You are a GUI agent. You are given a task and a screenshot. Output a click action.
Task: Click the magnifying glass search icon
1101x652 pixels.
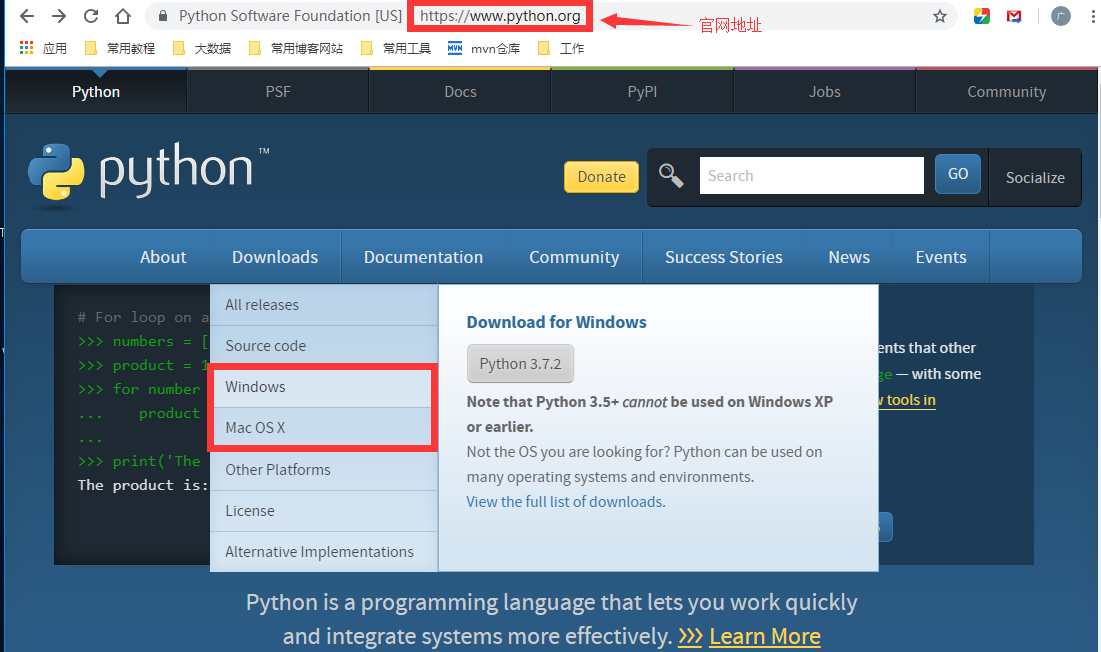click(x=671, y=175)
